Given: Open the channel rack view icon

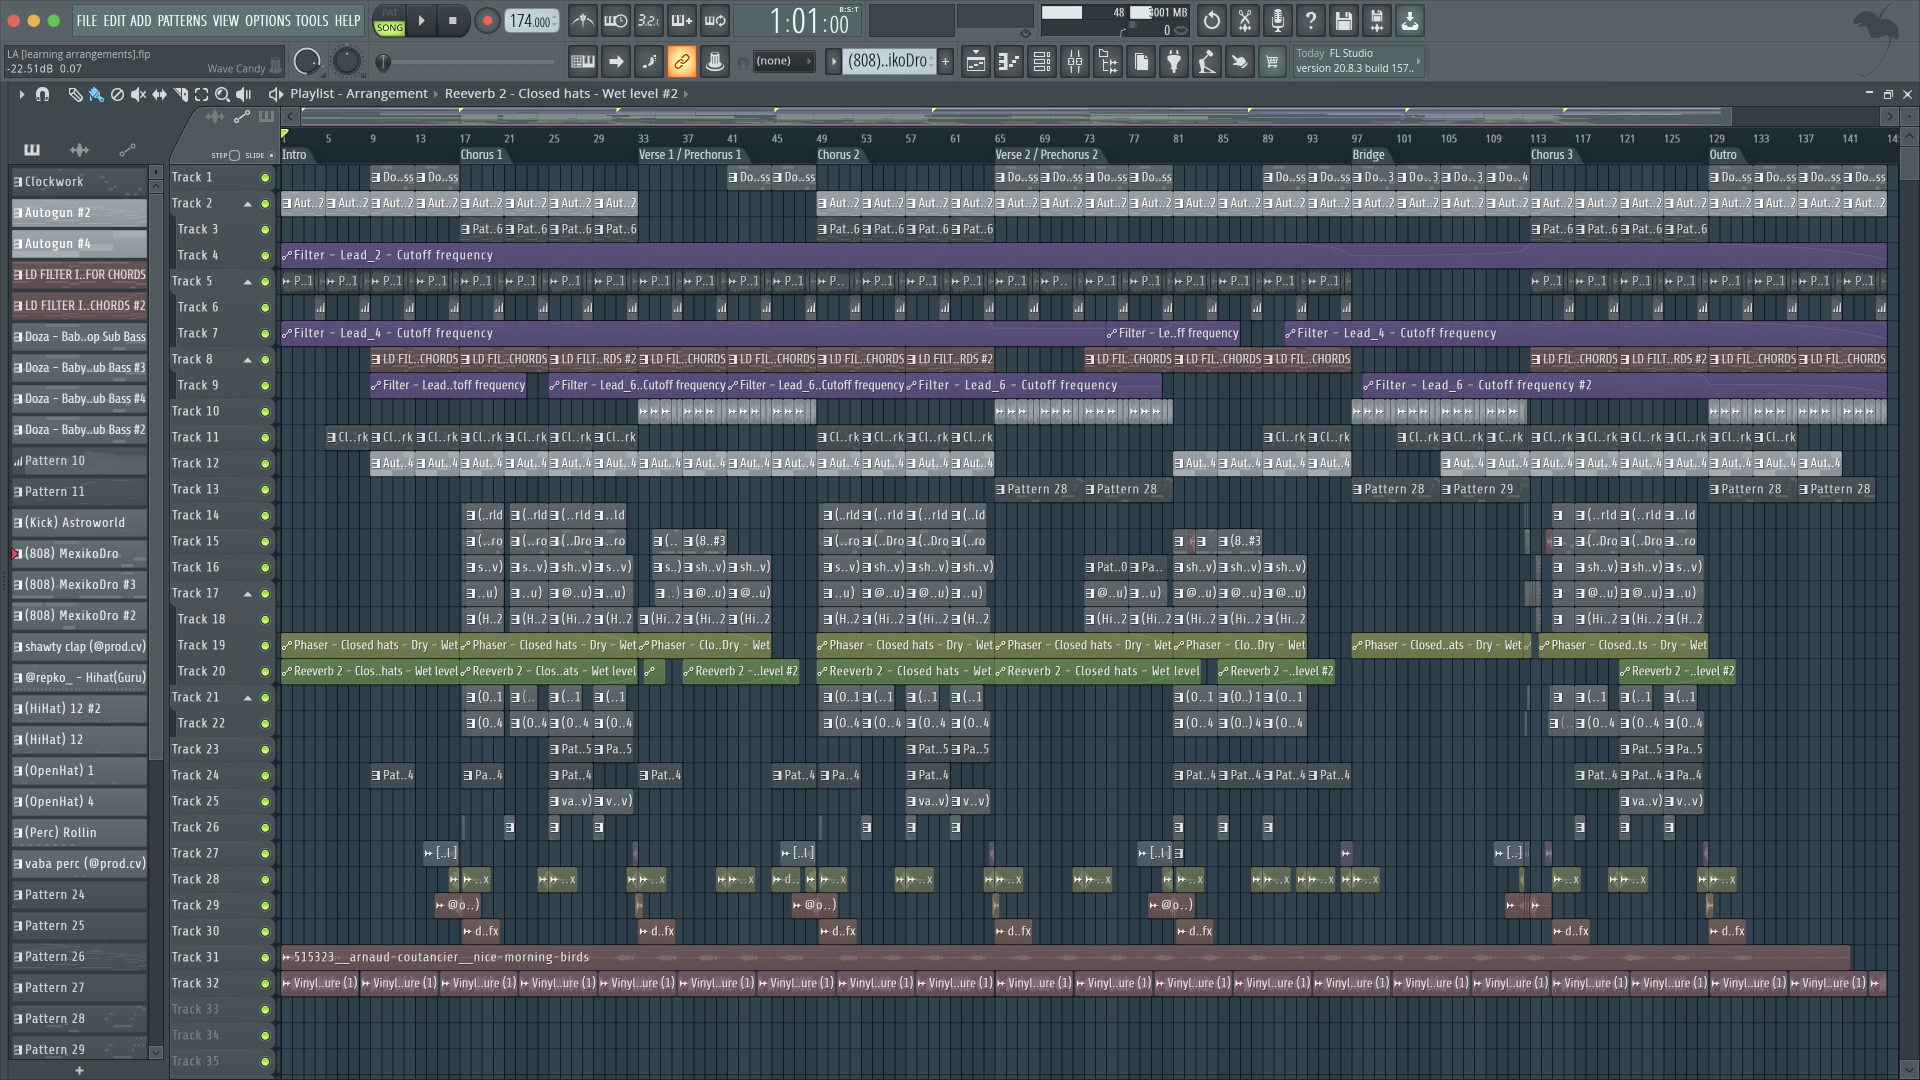Looking at the screenshot, I should pyautogui.click(x=1042, y=62).
